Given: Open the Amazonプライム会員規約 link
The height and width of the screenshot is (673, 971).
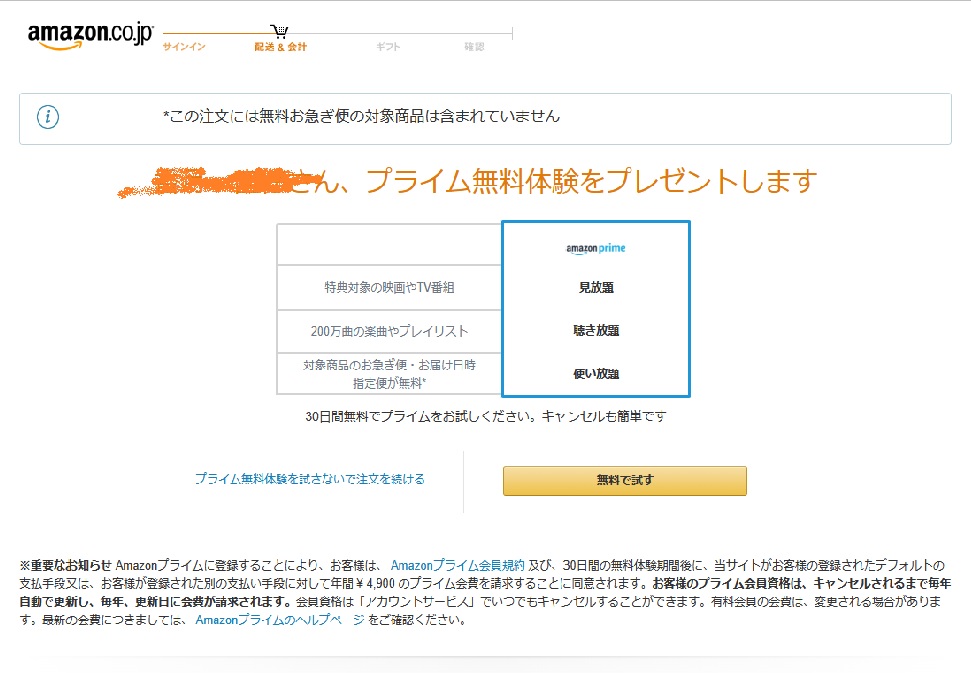Looking at the screenshot, I should click(x=458, y=565).
